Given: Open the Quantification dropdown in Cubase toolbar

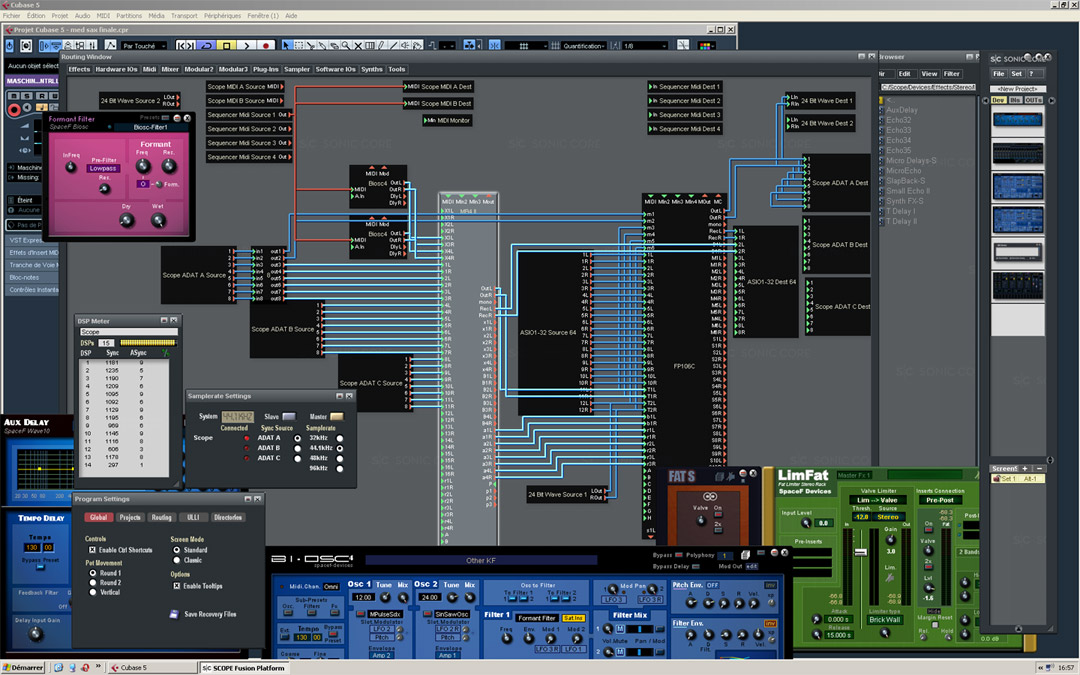Looking at the screenshot, I should [x=583, y=46].
